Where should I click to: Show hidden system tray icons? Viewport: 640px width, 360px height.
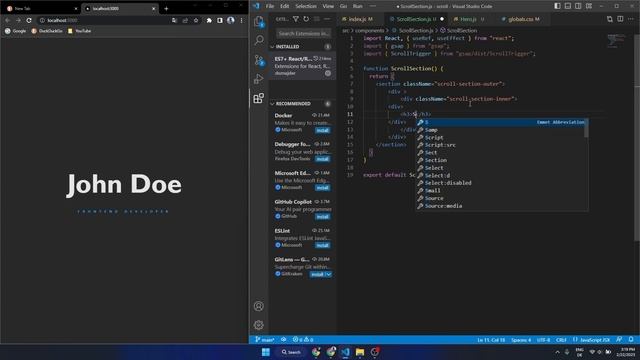558,352
